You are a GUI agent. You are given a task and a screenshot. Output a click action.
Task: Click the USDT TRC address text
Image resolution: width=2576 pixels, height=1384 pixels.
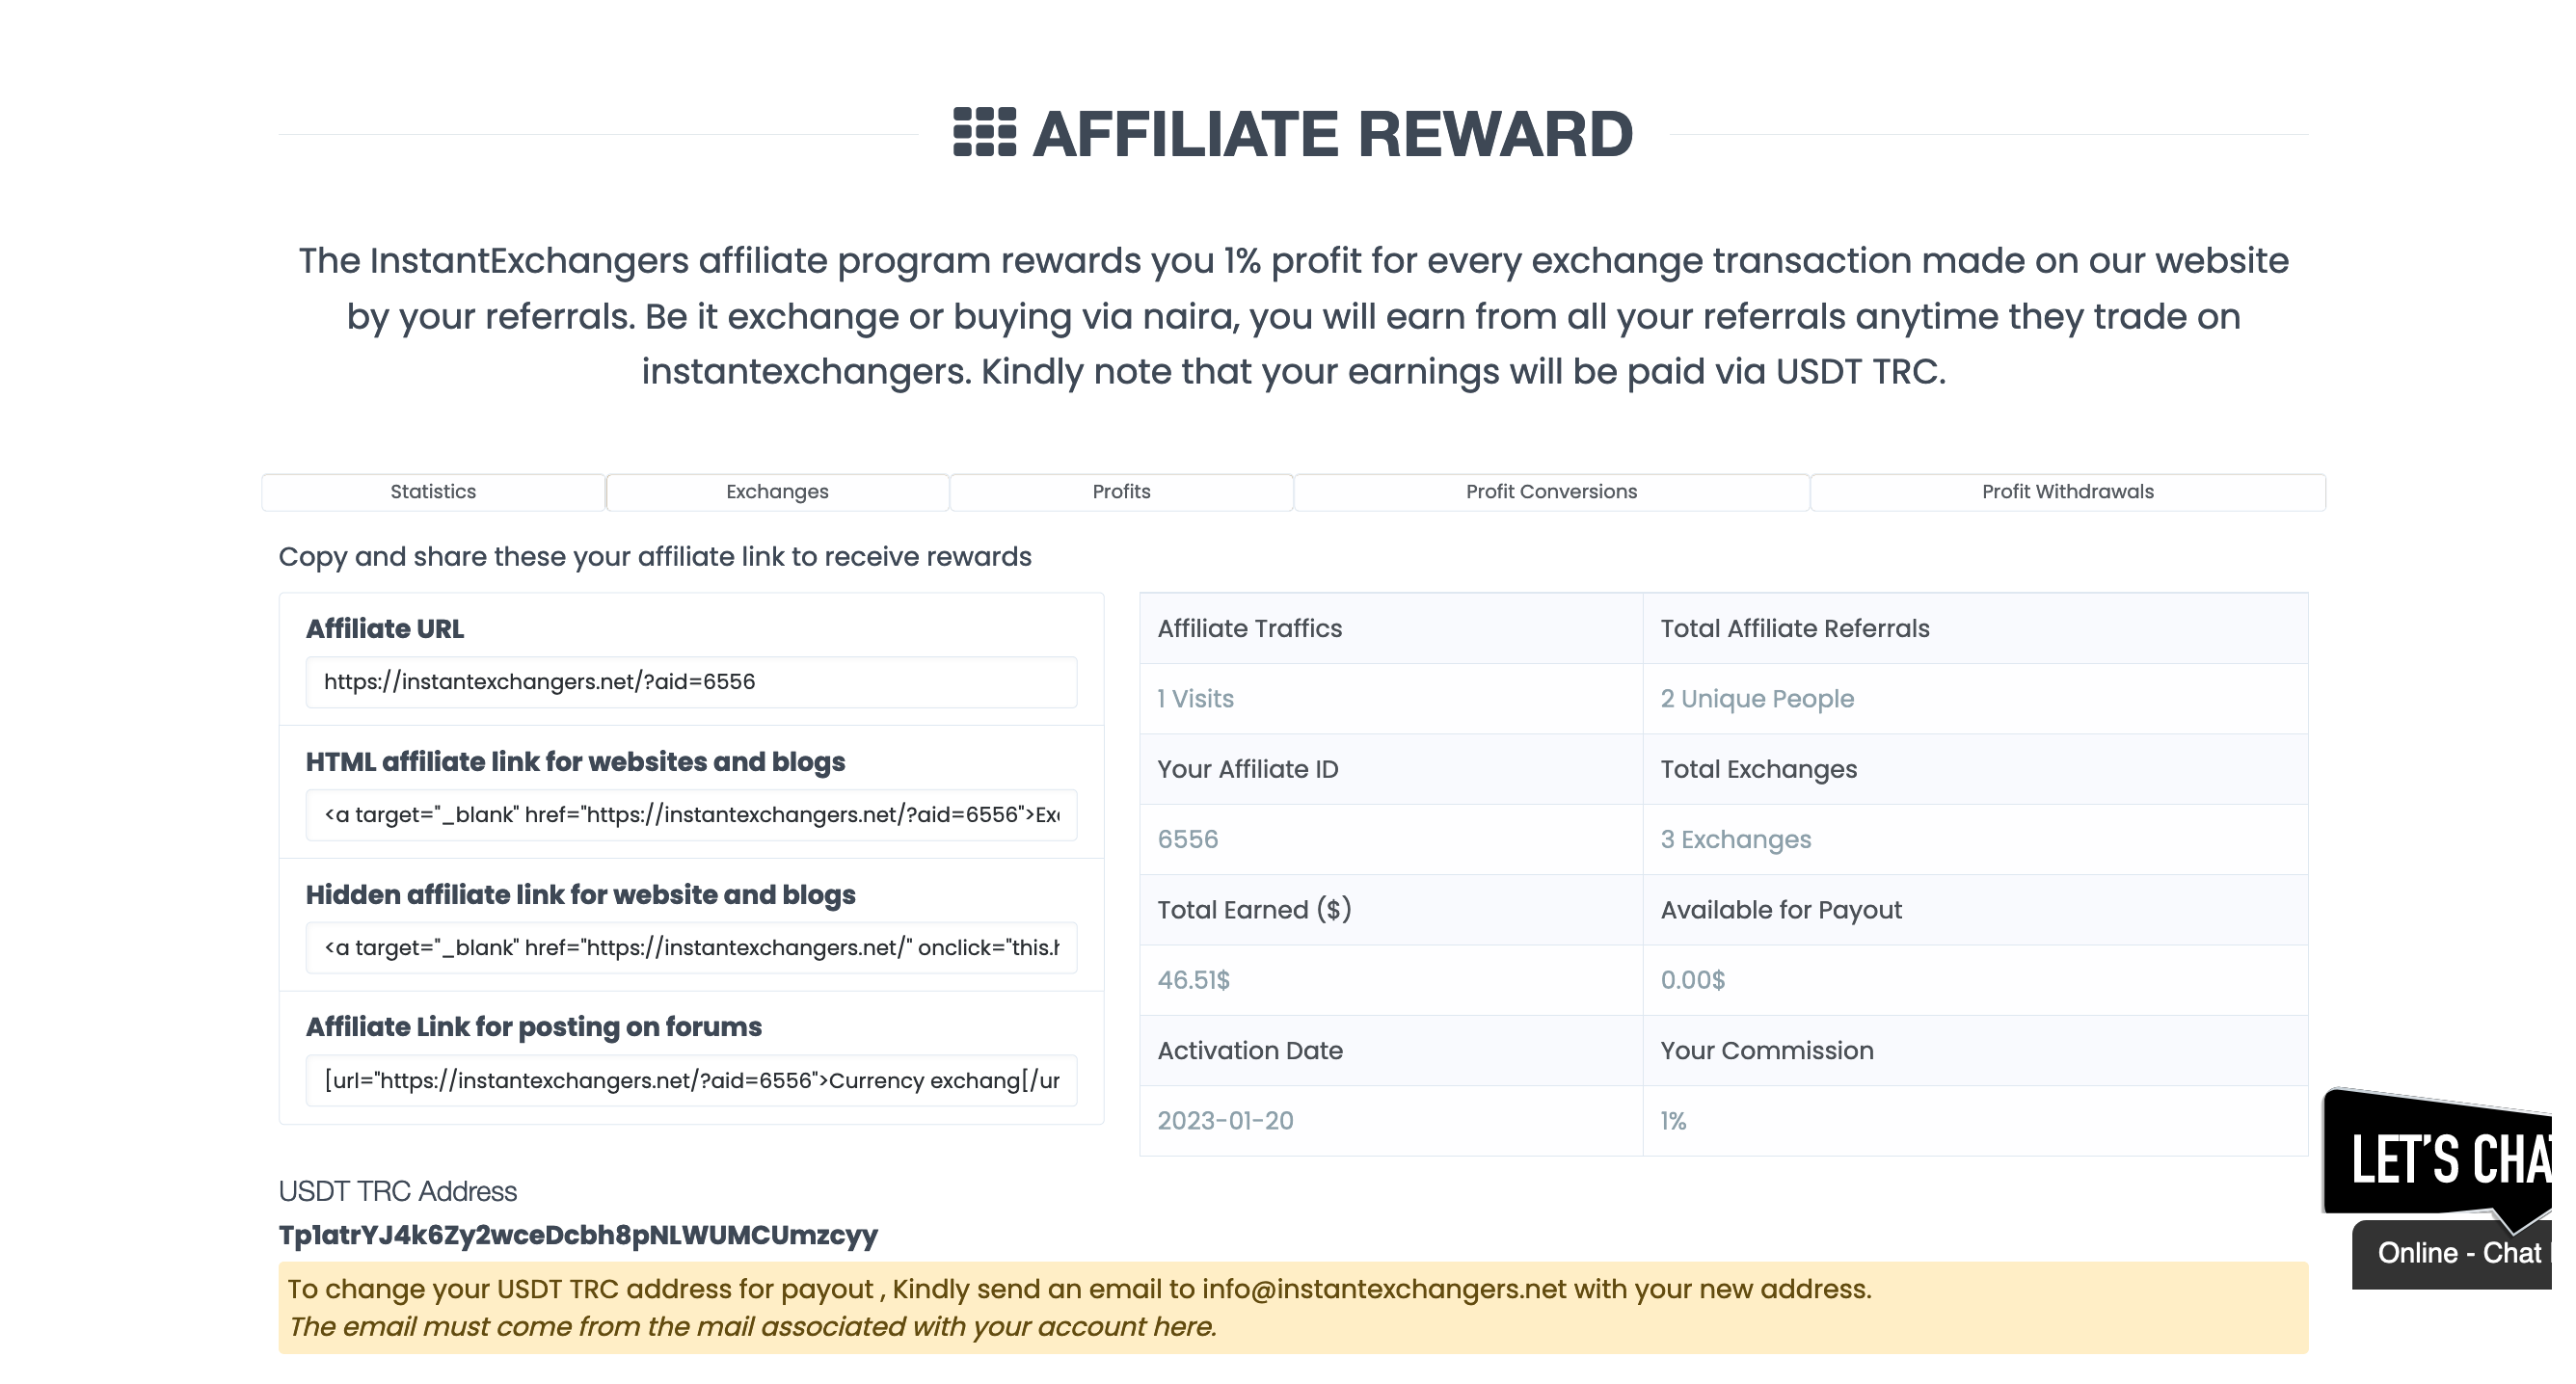(x=577, y=1234)
